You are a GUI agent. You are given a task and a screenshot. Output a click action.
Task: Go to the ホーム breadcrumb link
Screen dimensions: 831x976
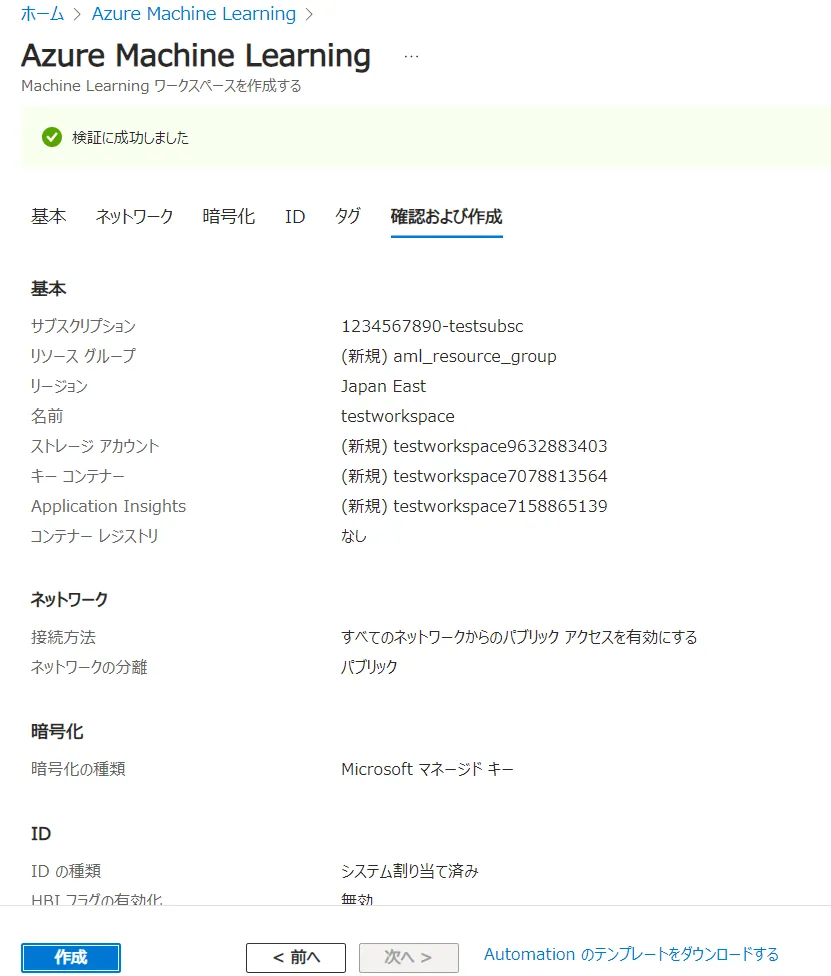click(42, 14)
